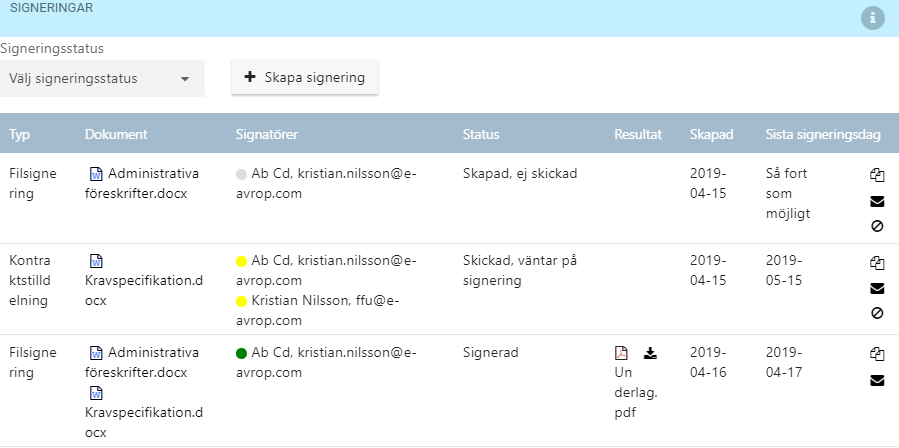The image size is (899, 448).
Task: Click the Status column header
Action: point(481,134)
